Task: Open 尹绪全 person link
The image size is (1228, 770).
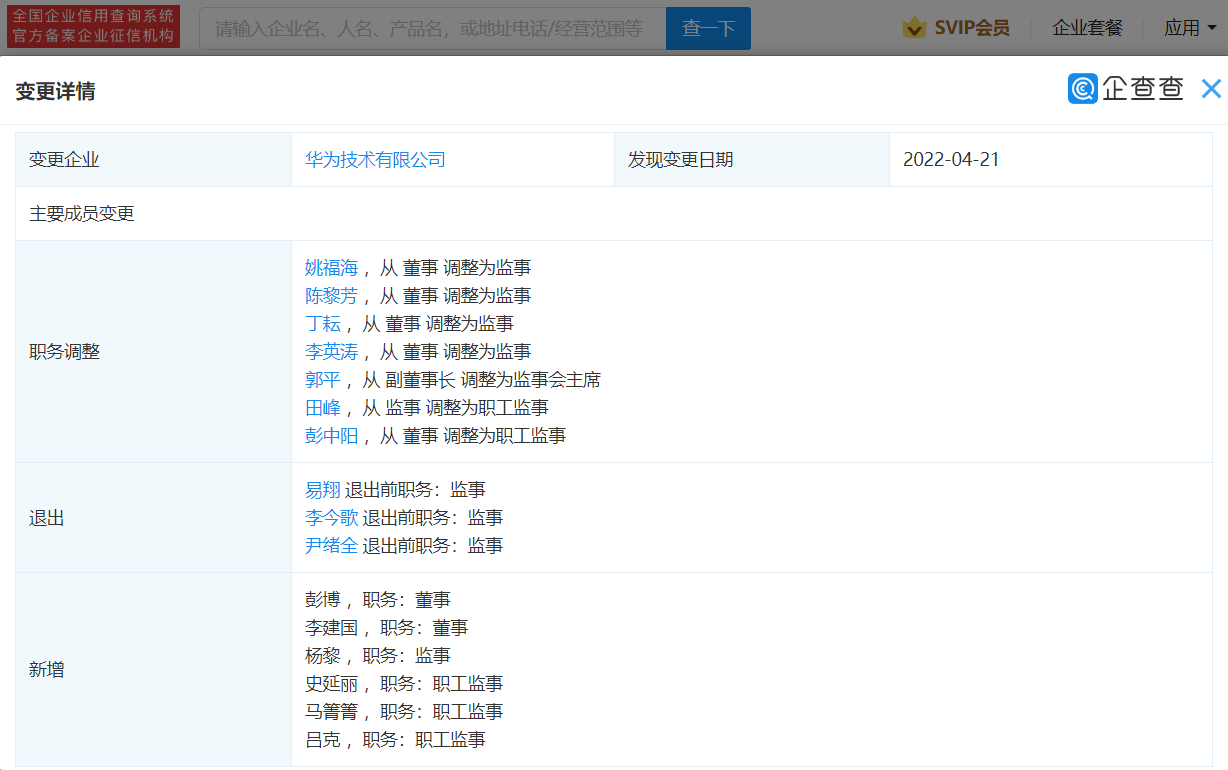Action: tap(331, 546)
